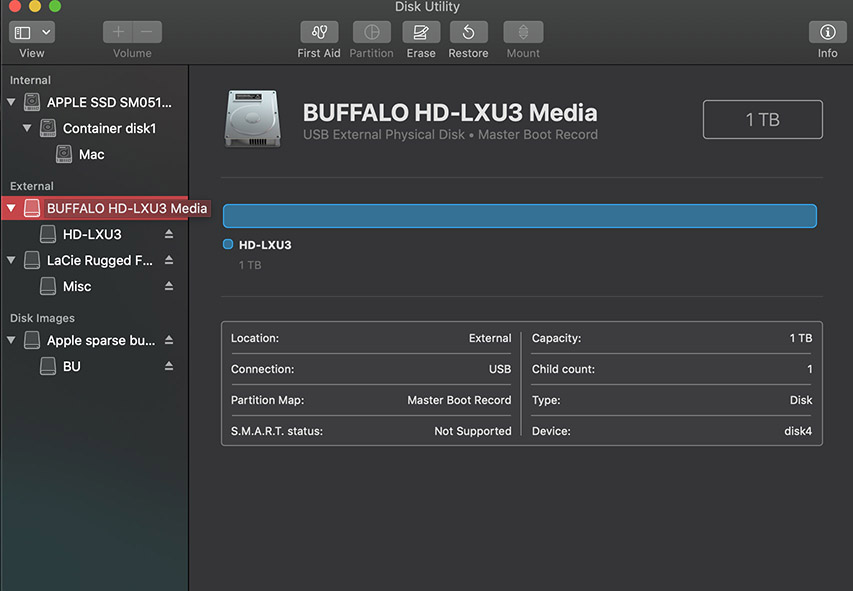
Task: Click the Internal section header
Action: coord(30,80)
